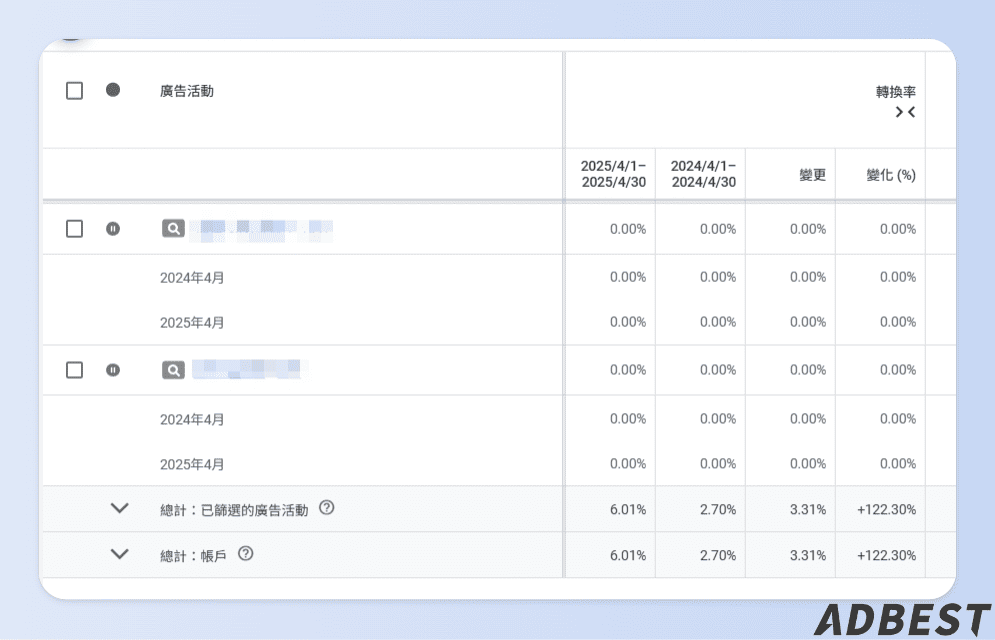The width and height of the screenshot is (995, 640).
Task: Sort by the 變更 column header
Action: [812, 174]
